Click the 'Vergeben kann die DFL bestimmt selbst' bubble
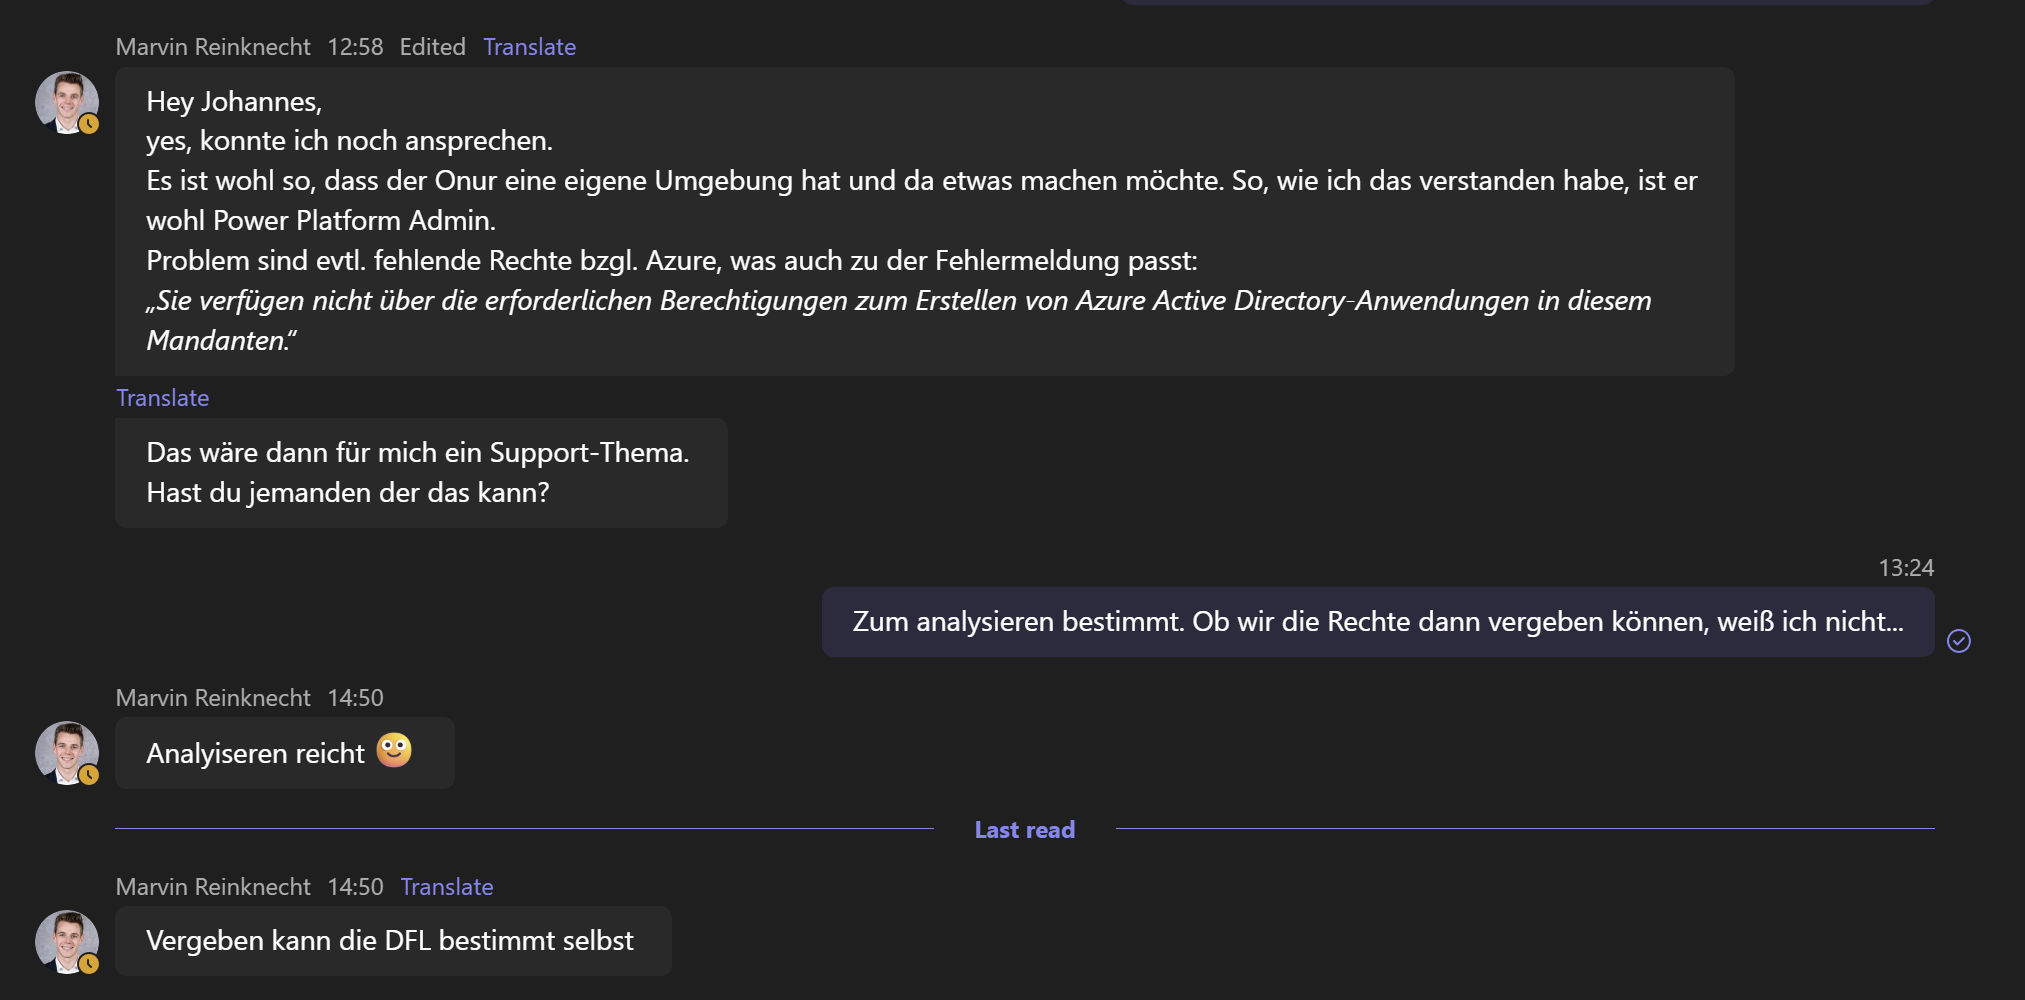This screenshot has width=2025, height=1000. [390, 941]
